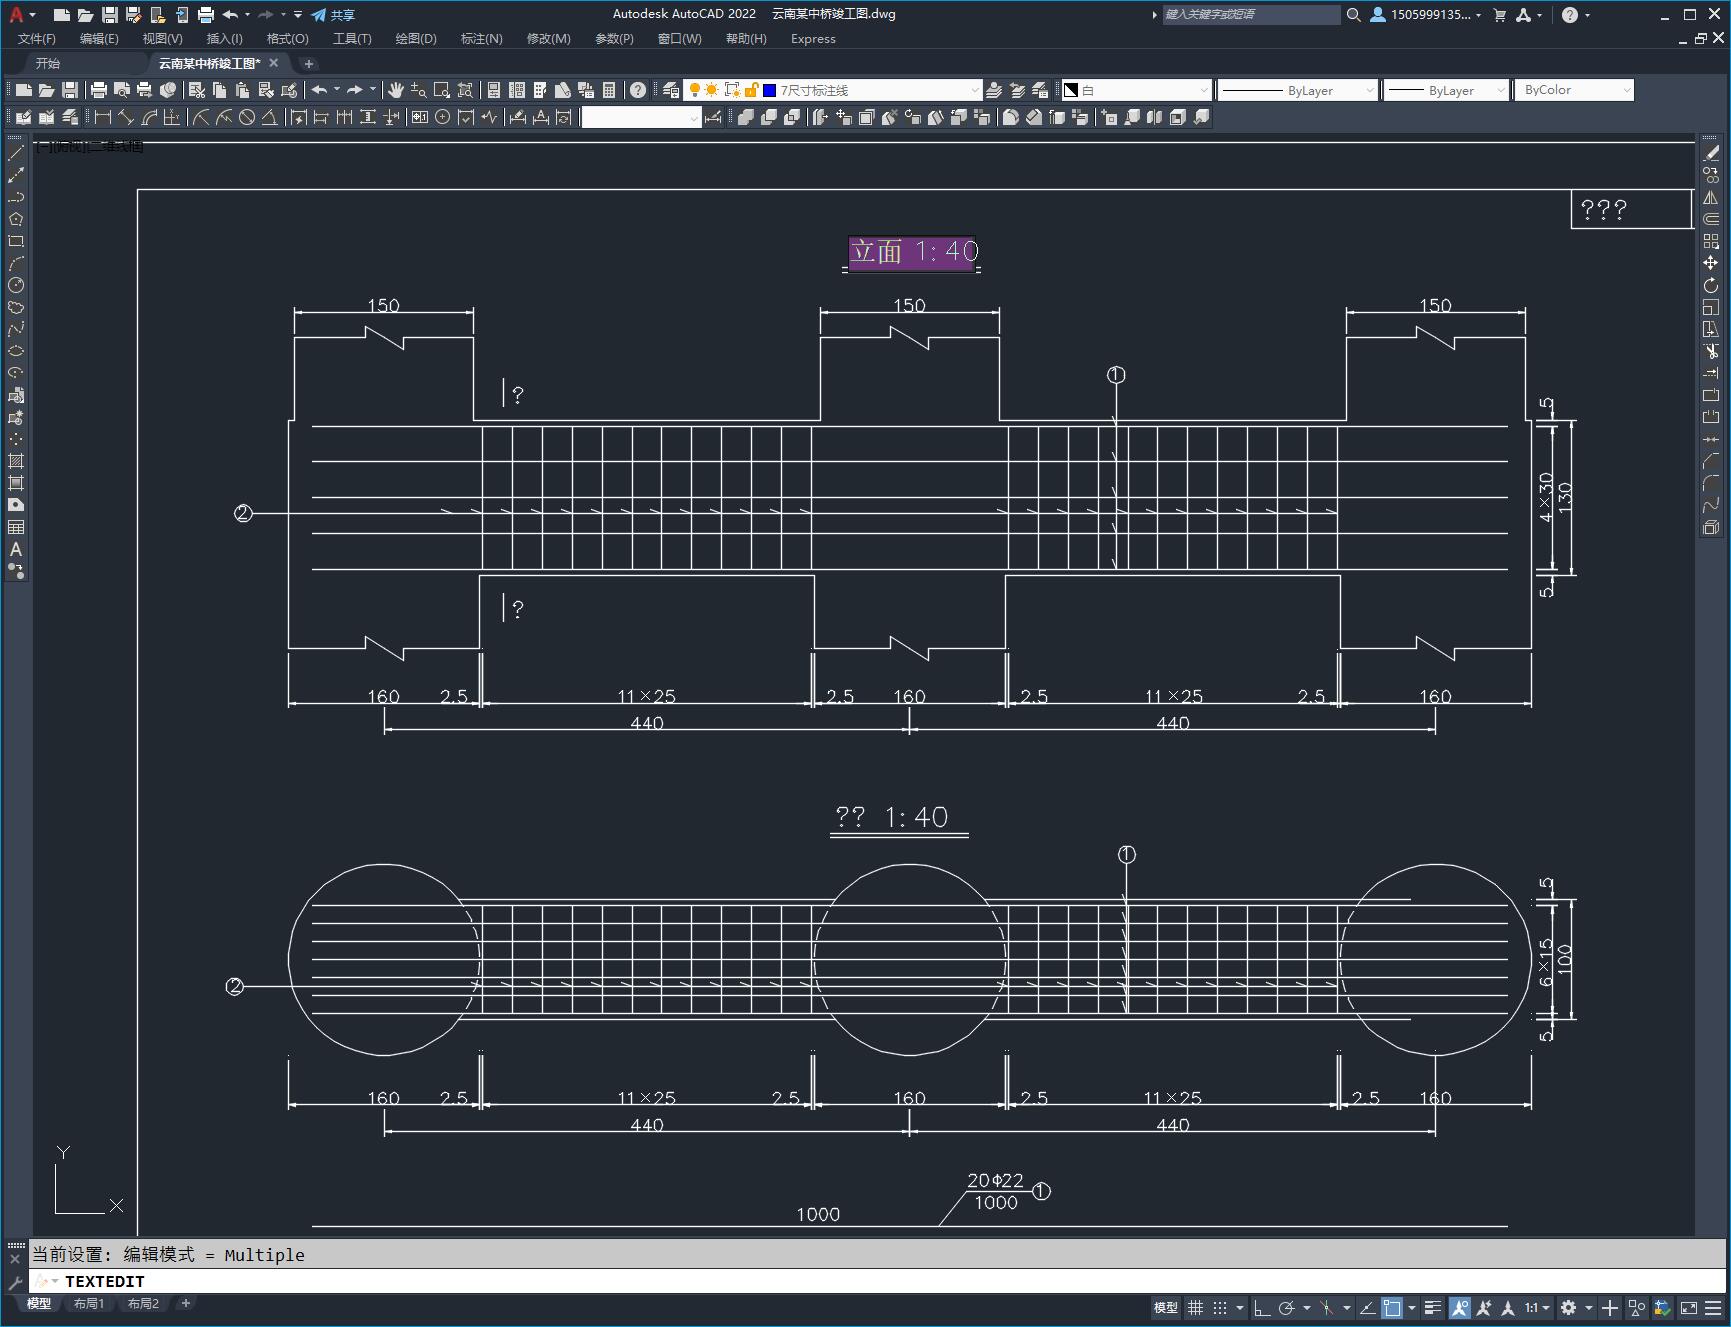Add a new drawing tab with plus

click(x=308, y=63)
